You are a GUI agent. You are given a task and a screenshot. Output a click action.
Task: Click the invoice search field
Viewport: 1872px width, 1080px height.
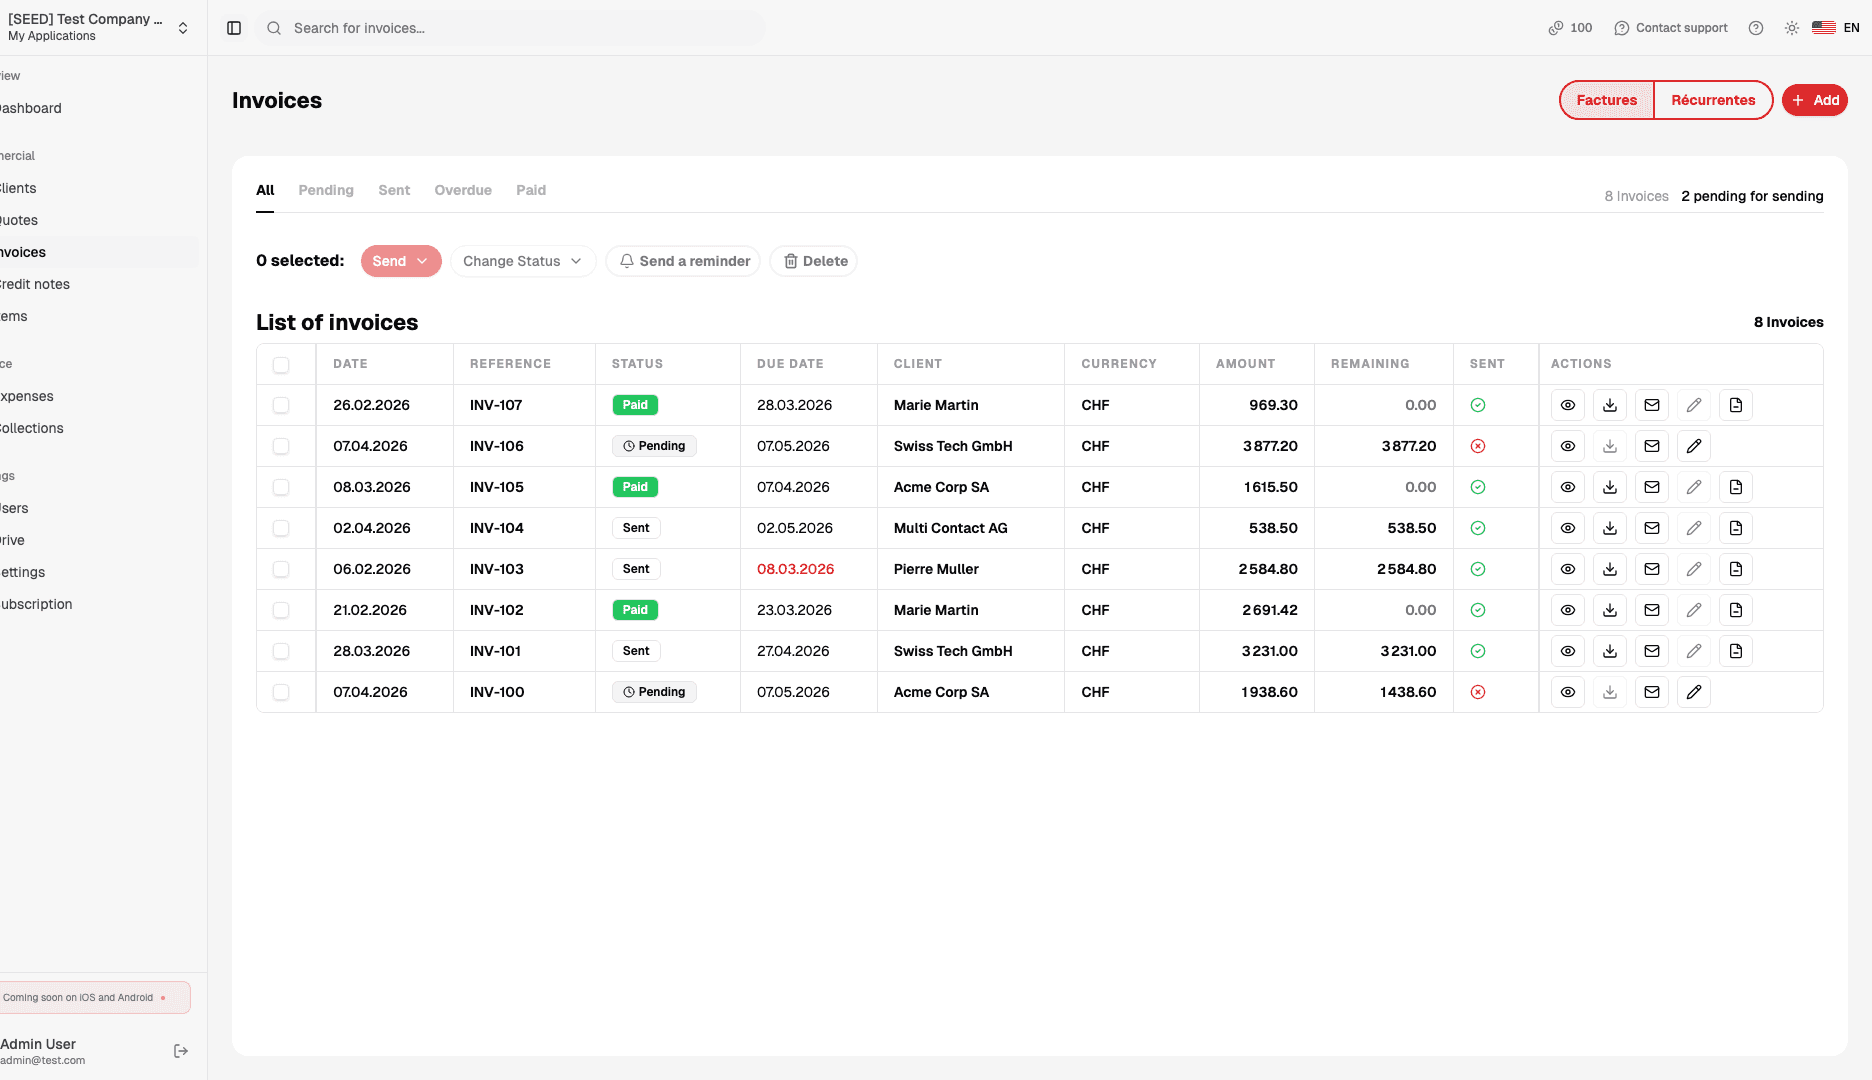point(512,28)
